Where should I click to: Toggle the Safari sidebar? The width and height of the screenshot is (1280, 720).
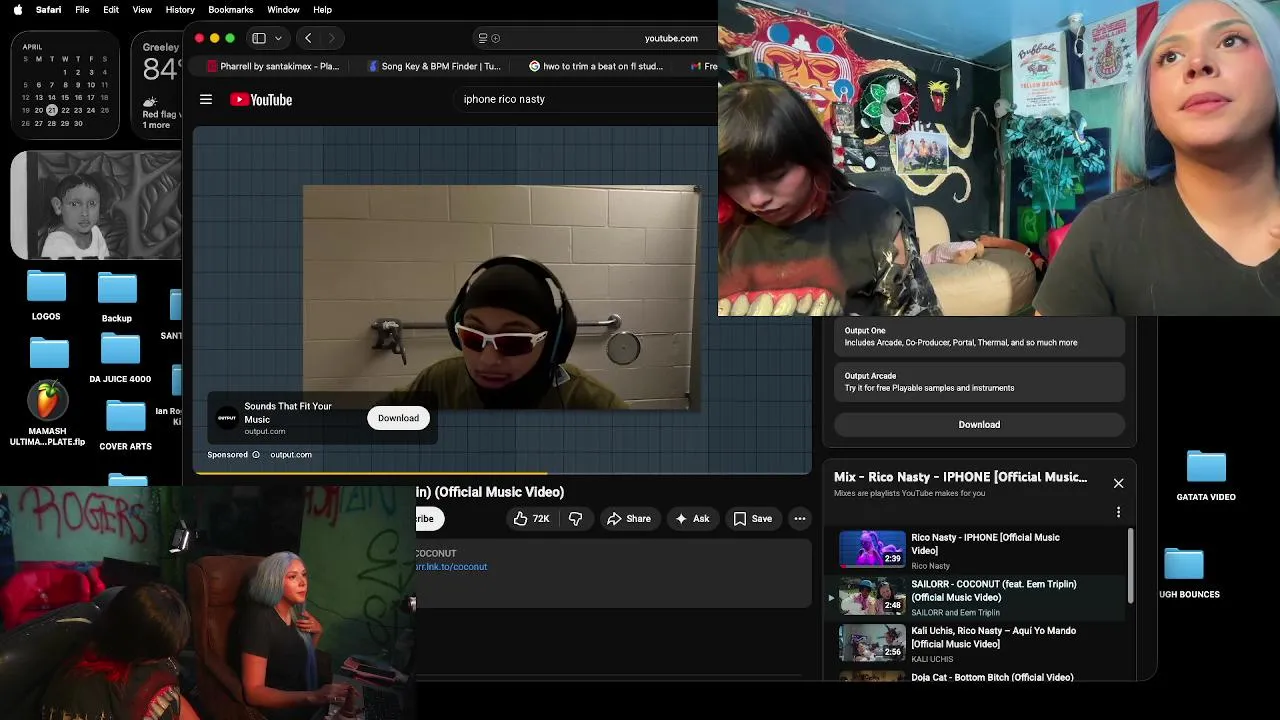259,38
